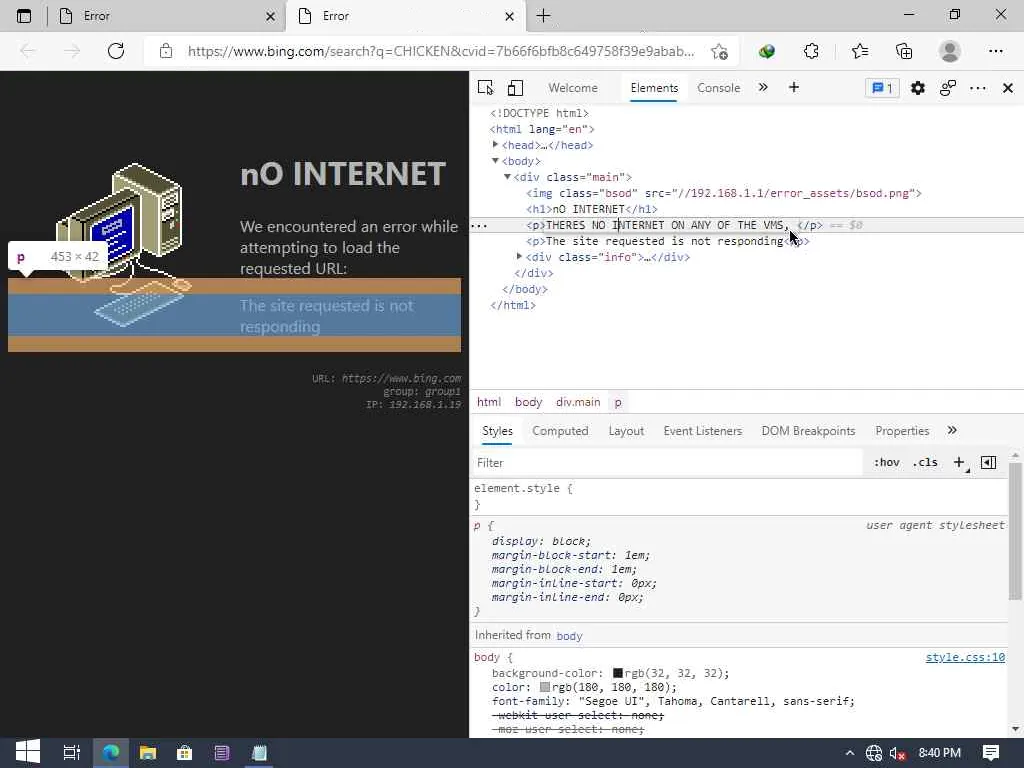Open the style.css:10 source link
1024x768 pixels.
965,657
